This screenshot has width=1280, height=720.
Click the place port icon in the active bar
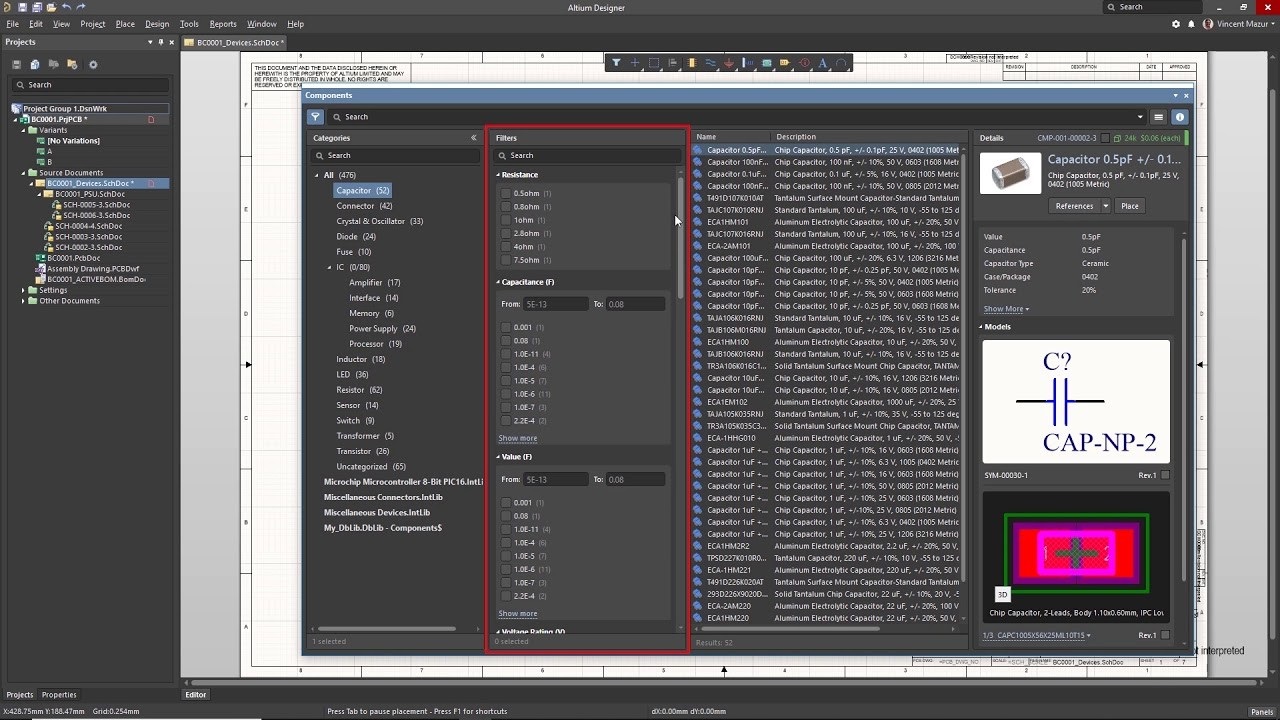coord(785,63)
